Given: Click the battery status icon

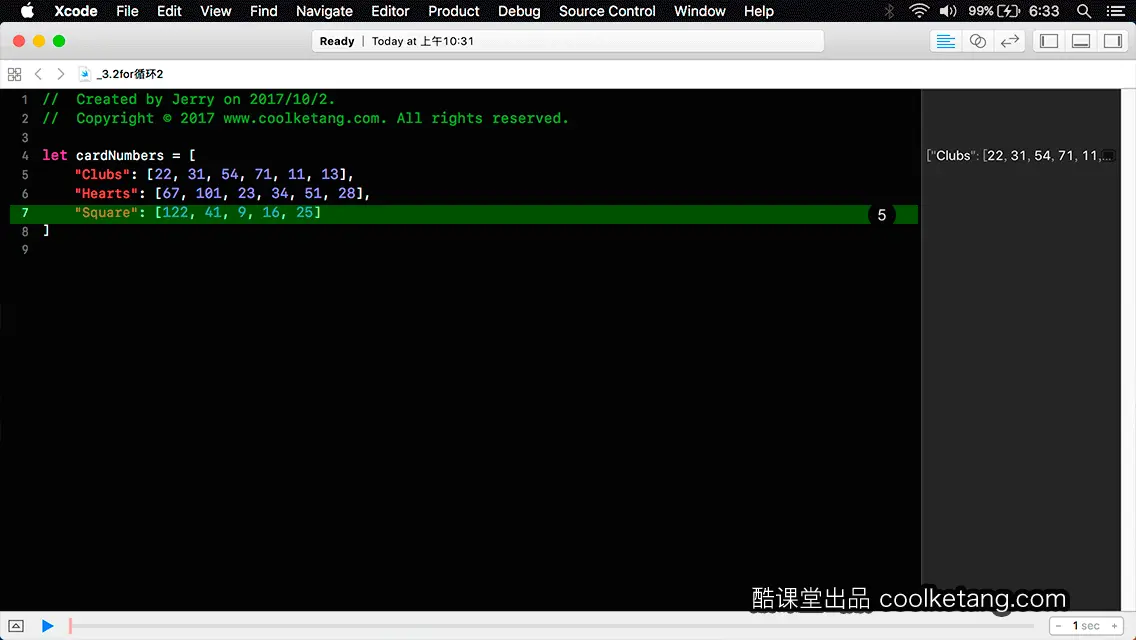Looking at the screenshot, I should point(1008,11).
